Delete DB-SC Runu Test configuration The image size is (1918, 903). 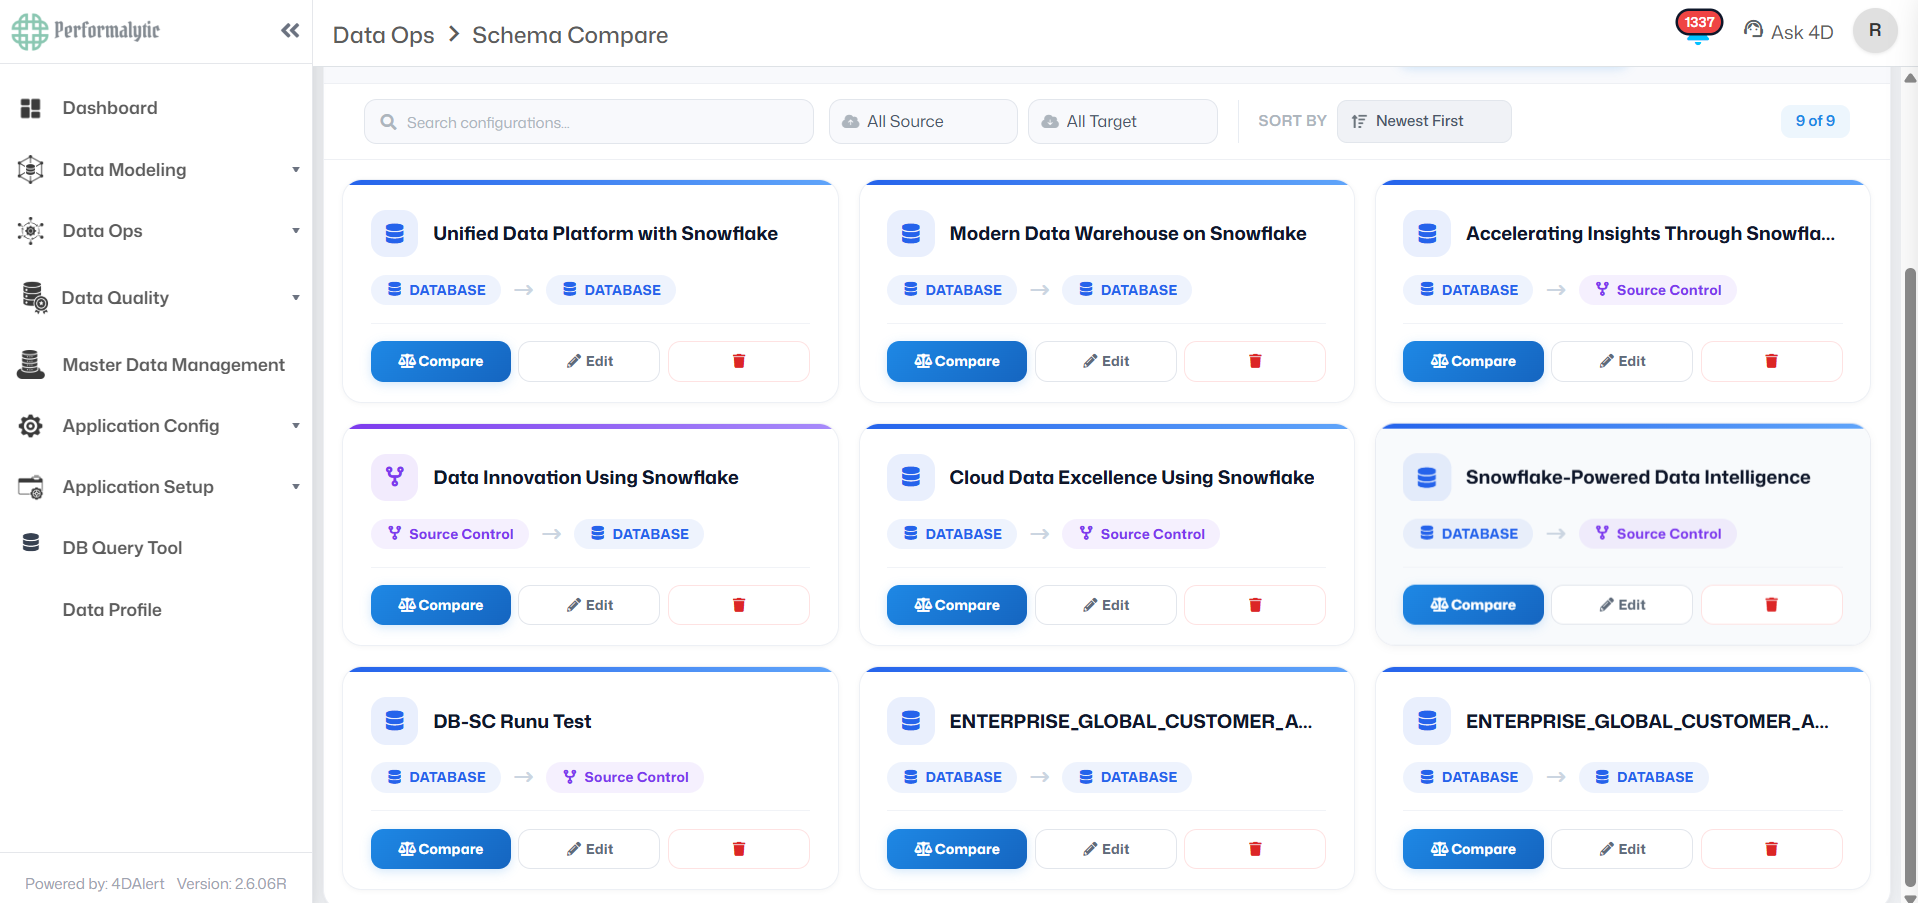pyautogui.click(x=739, y=849)
